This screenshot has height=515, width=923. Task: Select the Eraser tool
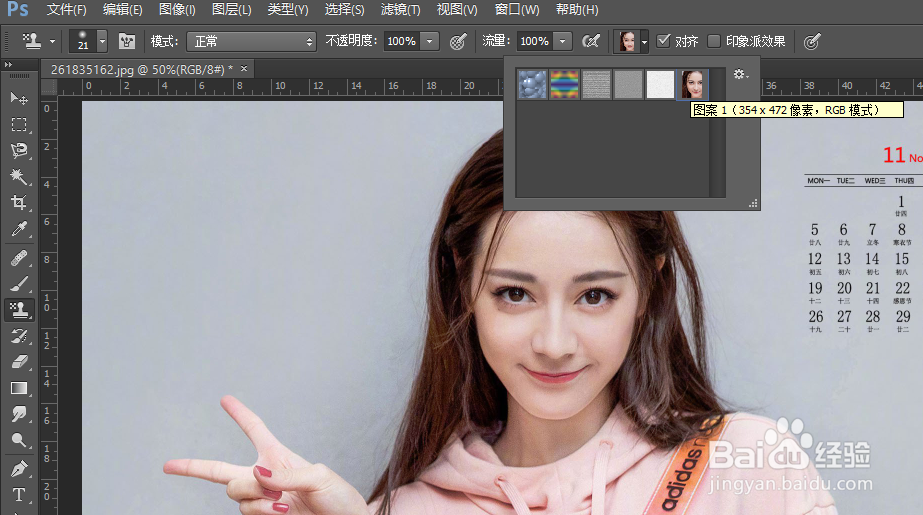pos(19,361)
